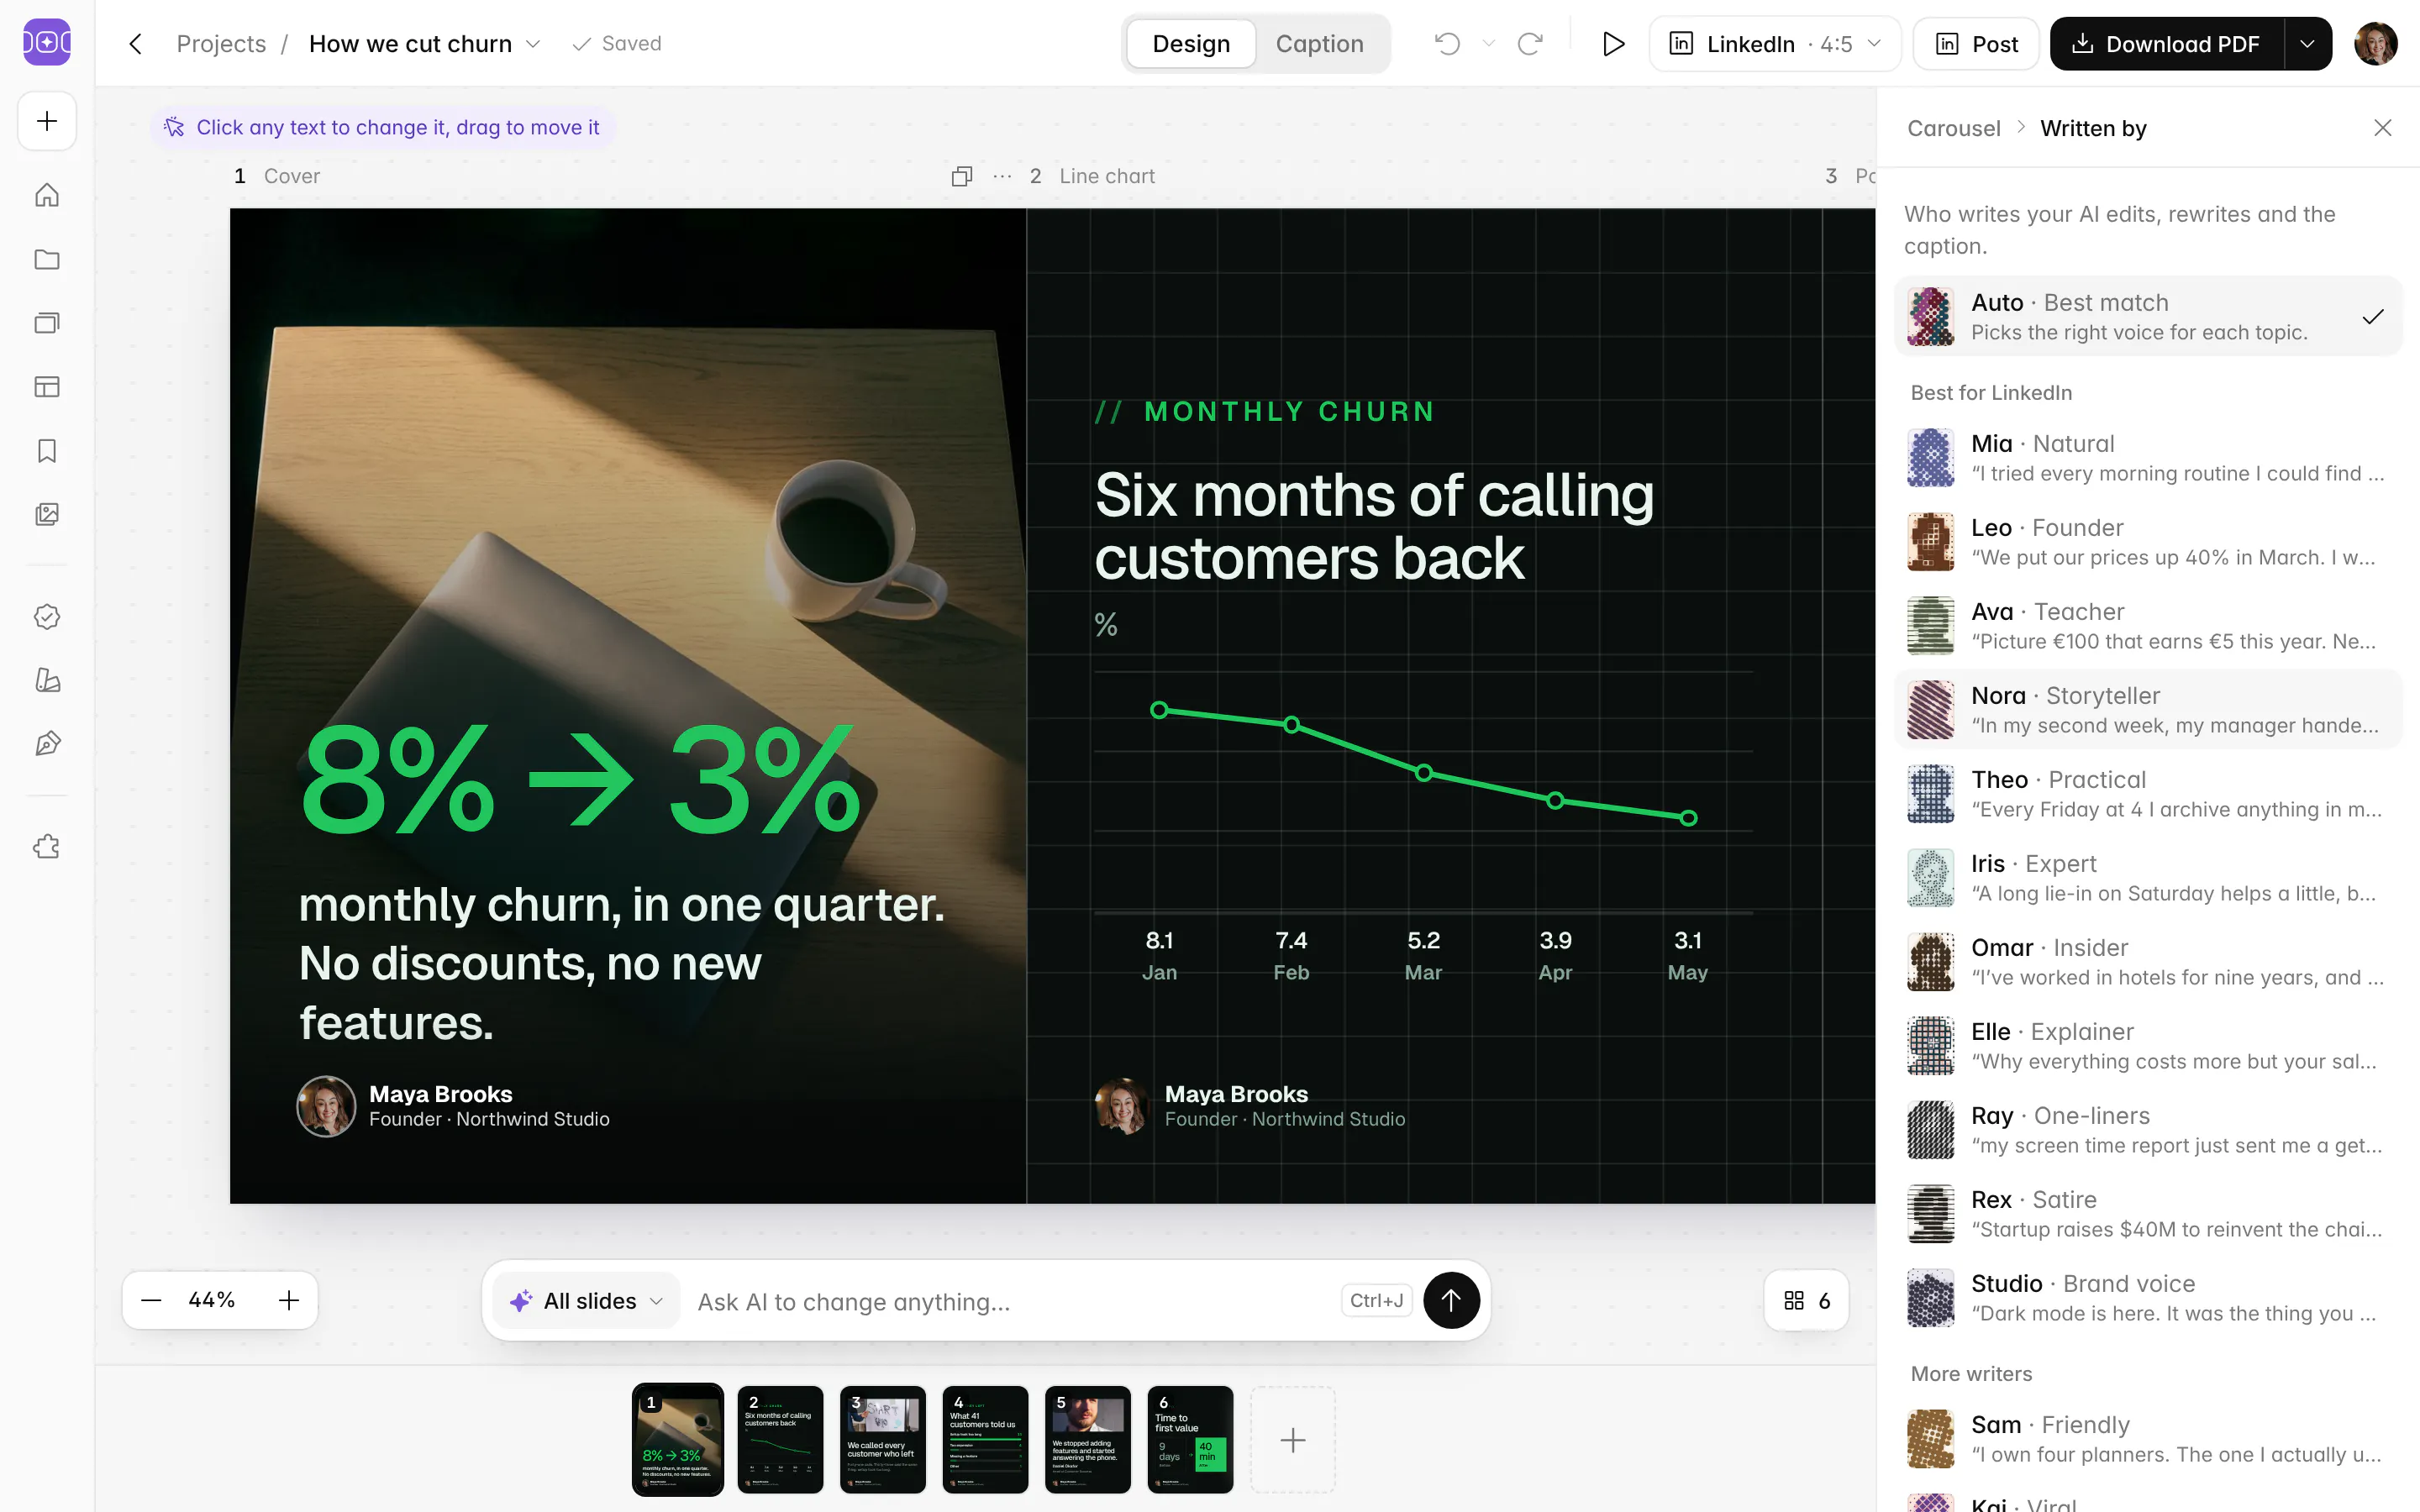Viewport: 2420px width, 1512px height.
Task: Open the bookmark icon in sidebar
Action: pos(47,451)
